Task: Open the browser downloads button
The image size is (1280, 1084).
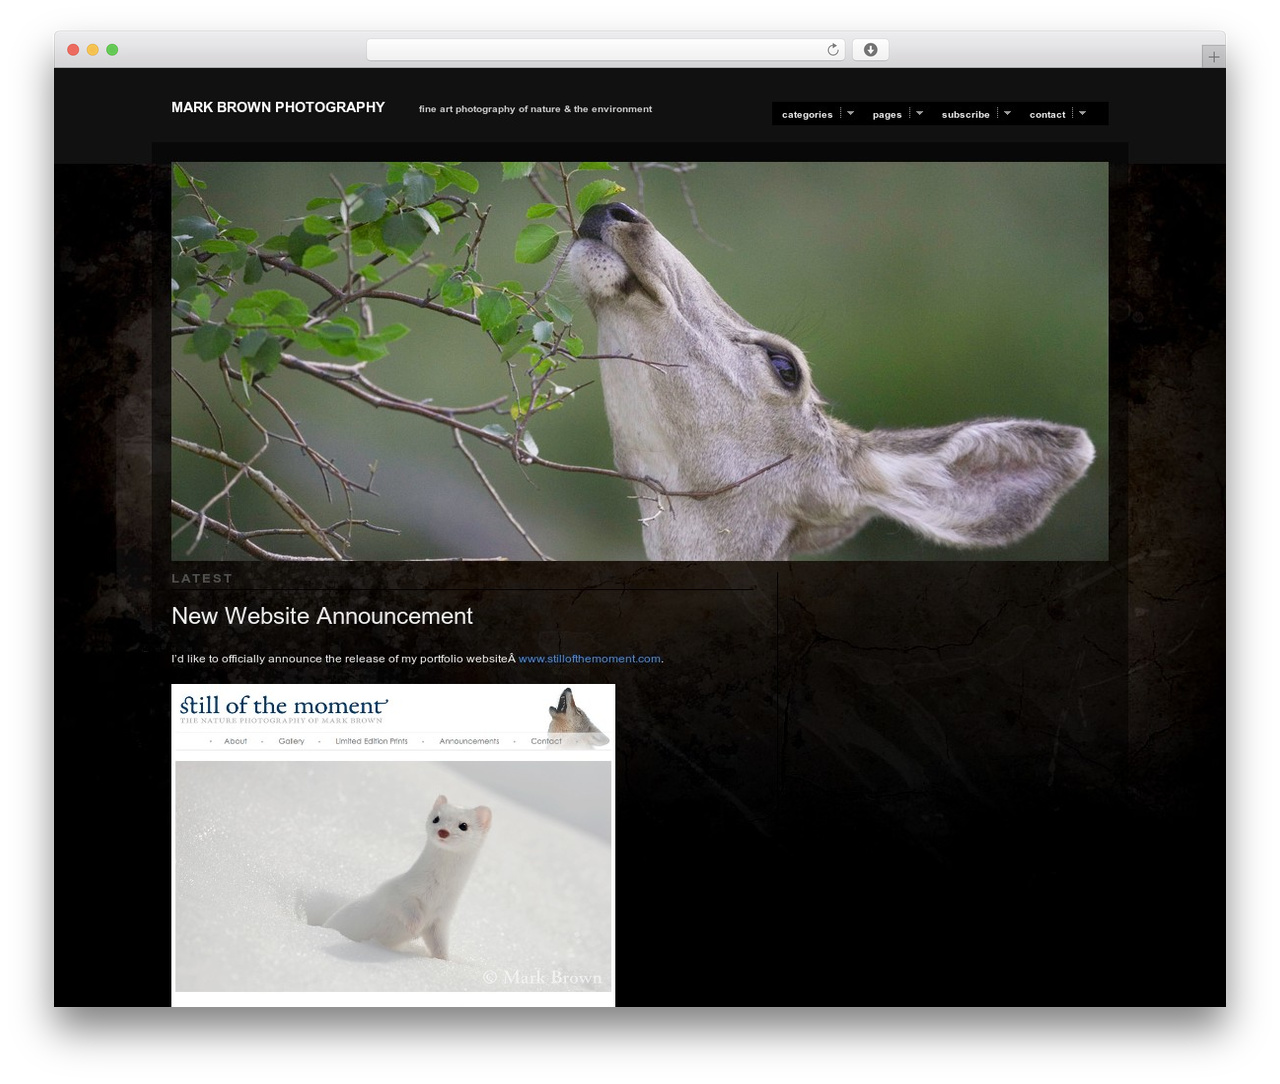Action: pos(870,50)
